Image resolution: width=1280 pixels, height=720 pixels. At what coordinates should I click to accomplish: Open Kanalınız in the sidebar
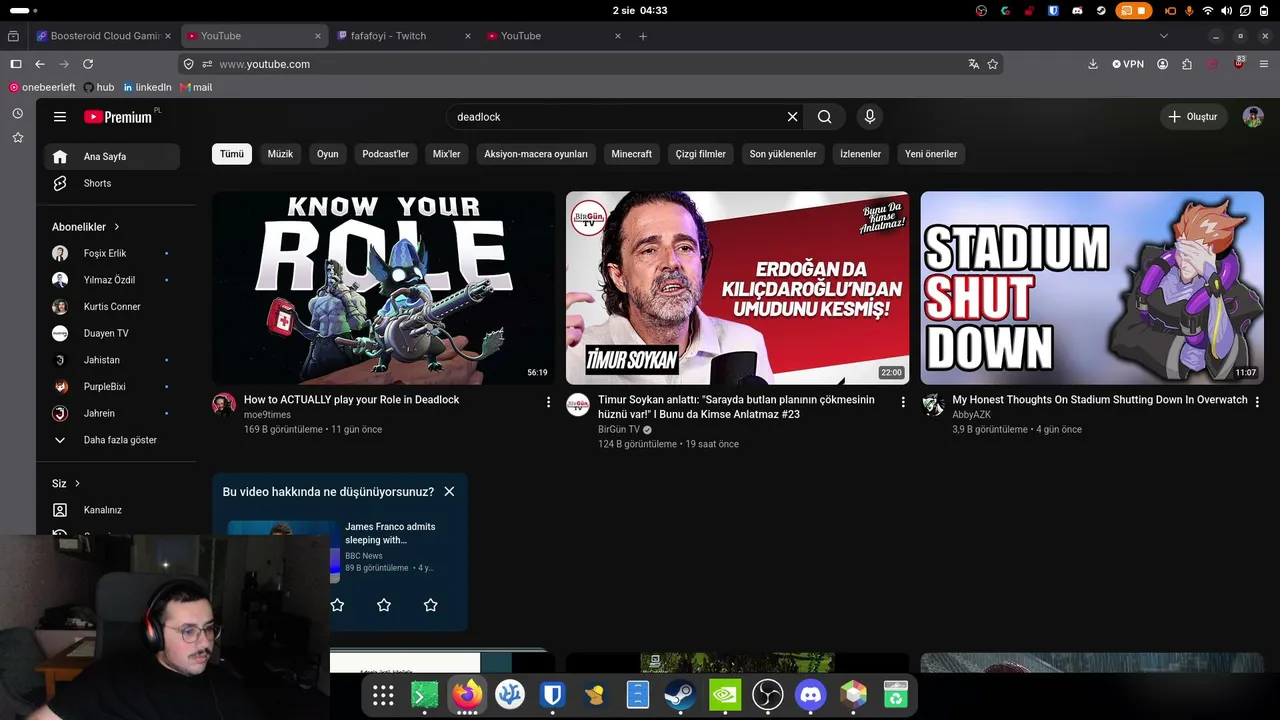(112, 510)
